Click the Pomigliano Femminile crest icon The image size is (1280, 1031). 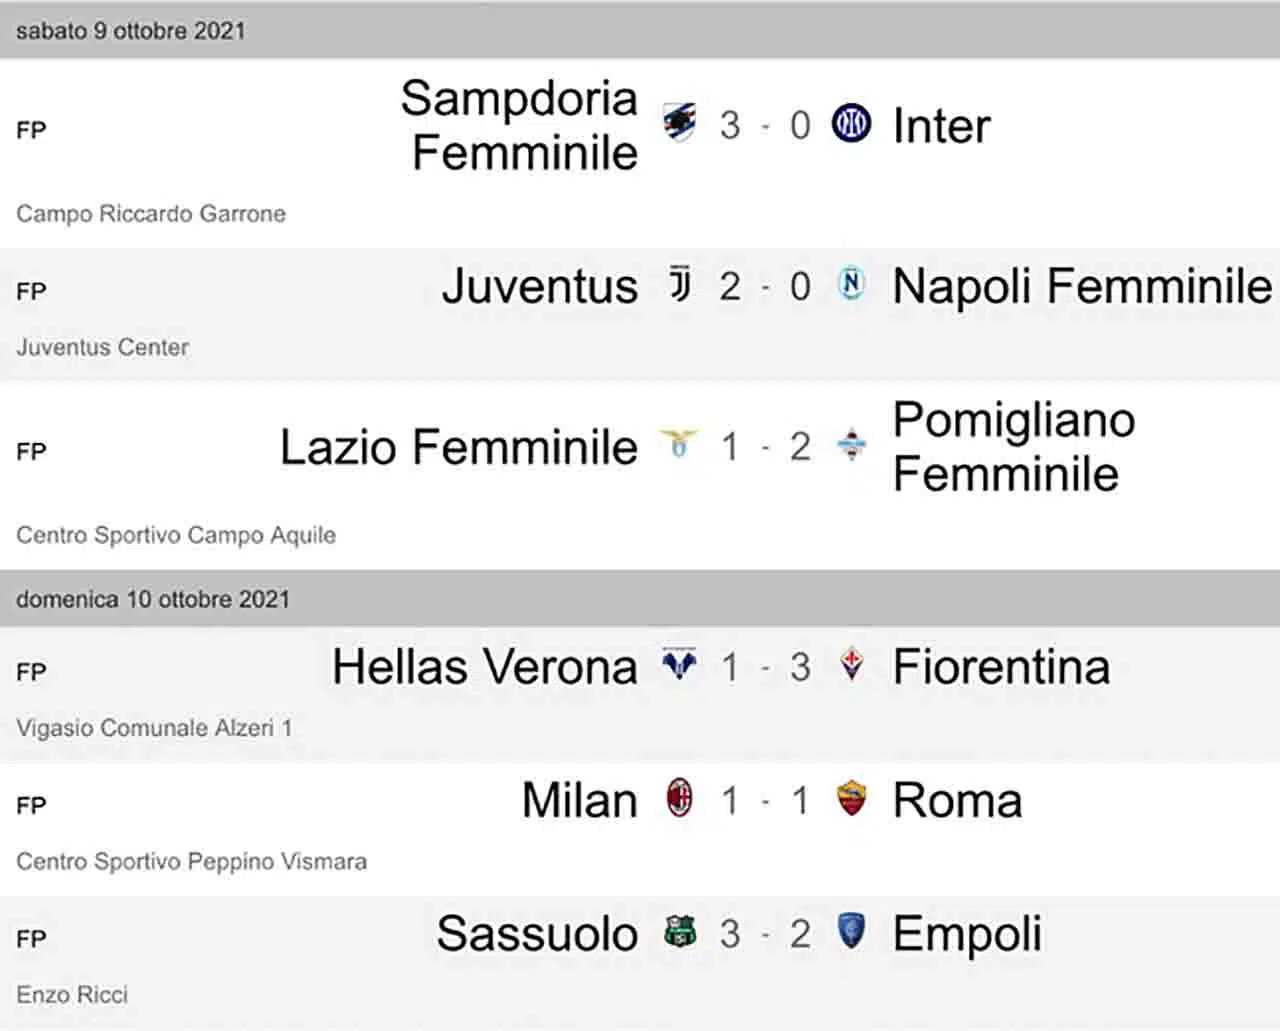pyautogui.click(x=851, y=444)
